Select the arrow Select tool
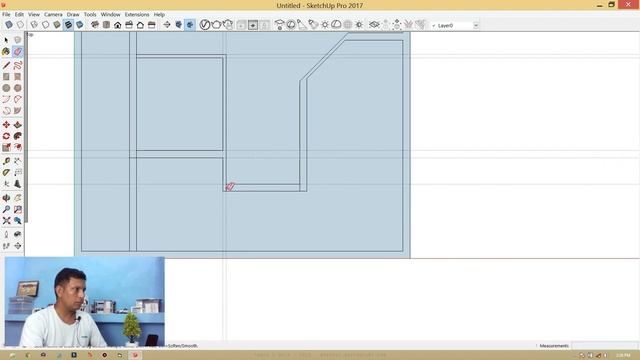 tap(6, 40)
